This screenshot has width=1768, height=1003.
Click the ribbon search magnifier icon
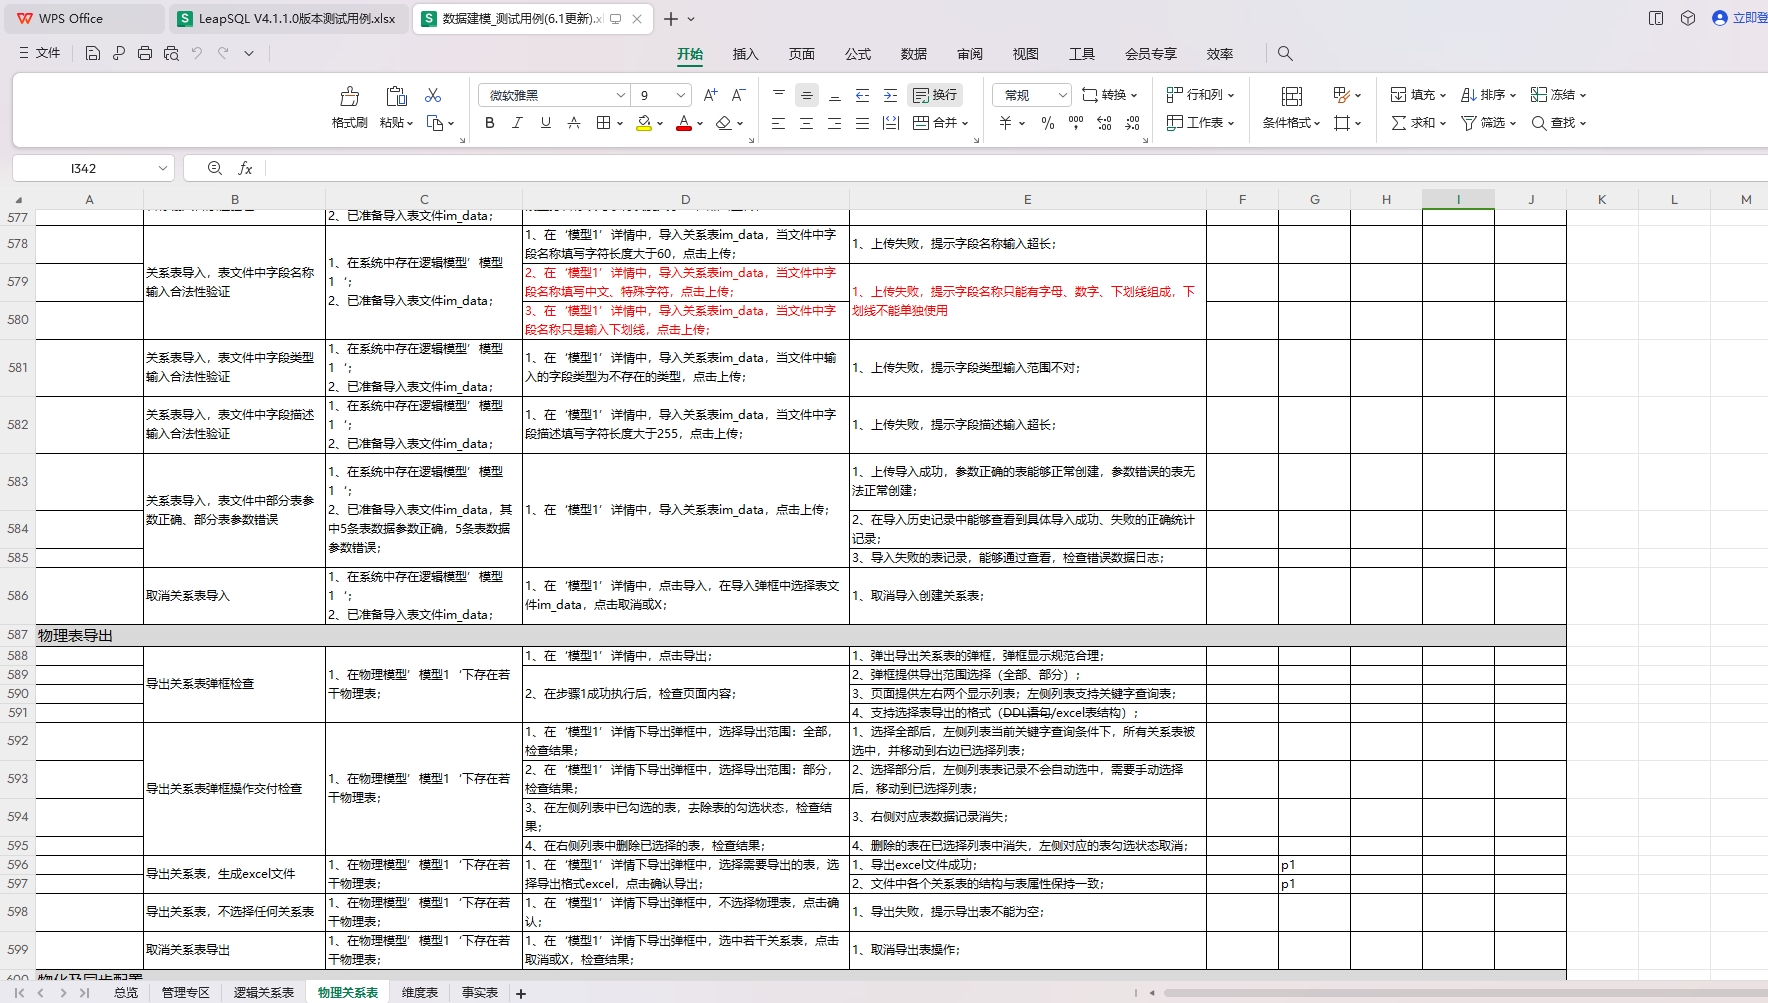point(1285,53)
